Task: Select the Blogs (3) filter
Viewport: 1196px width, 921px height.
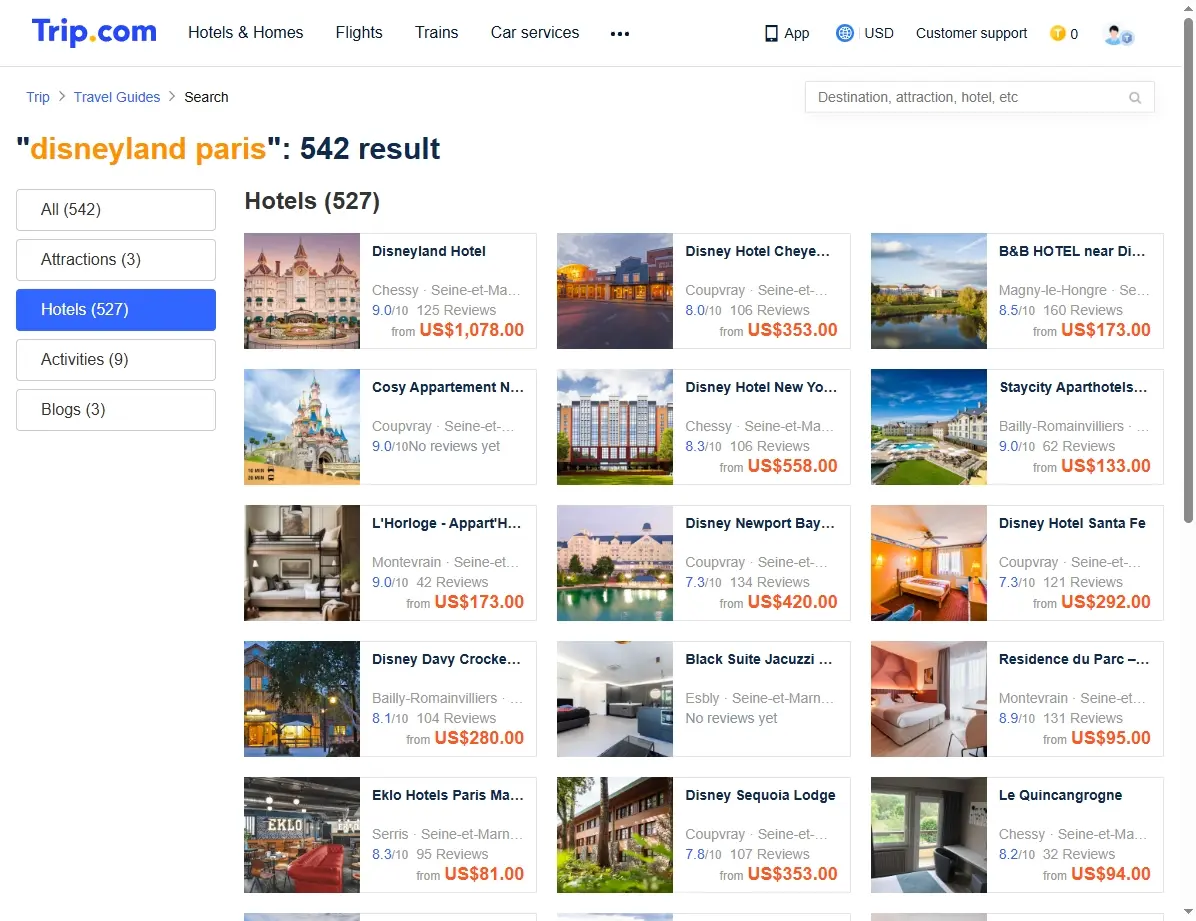Action: point(116,410)
